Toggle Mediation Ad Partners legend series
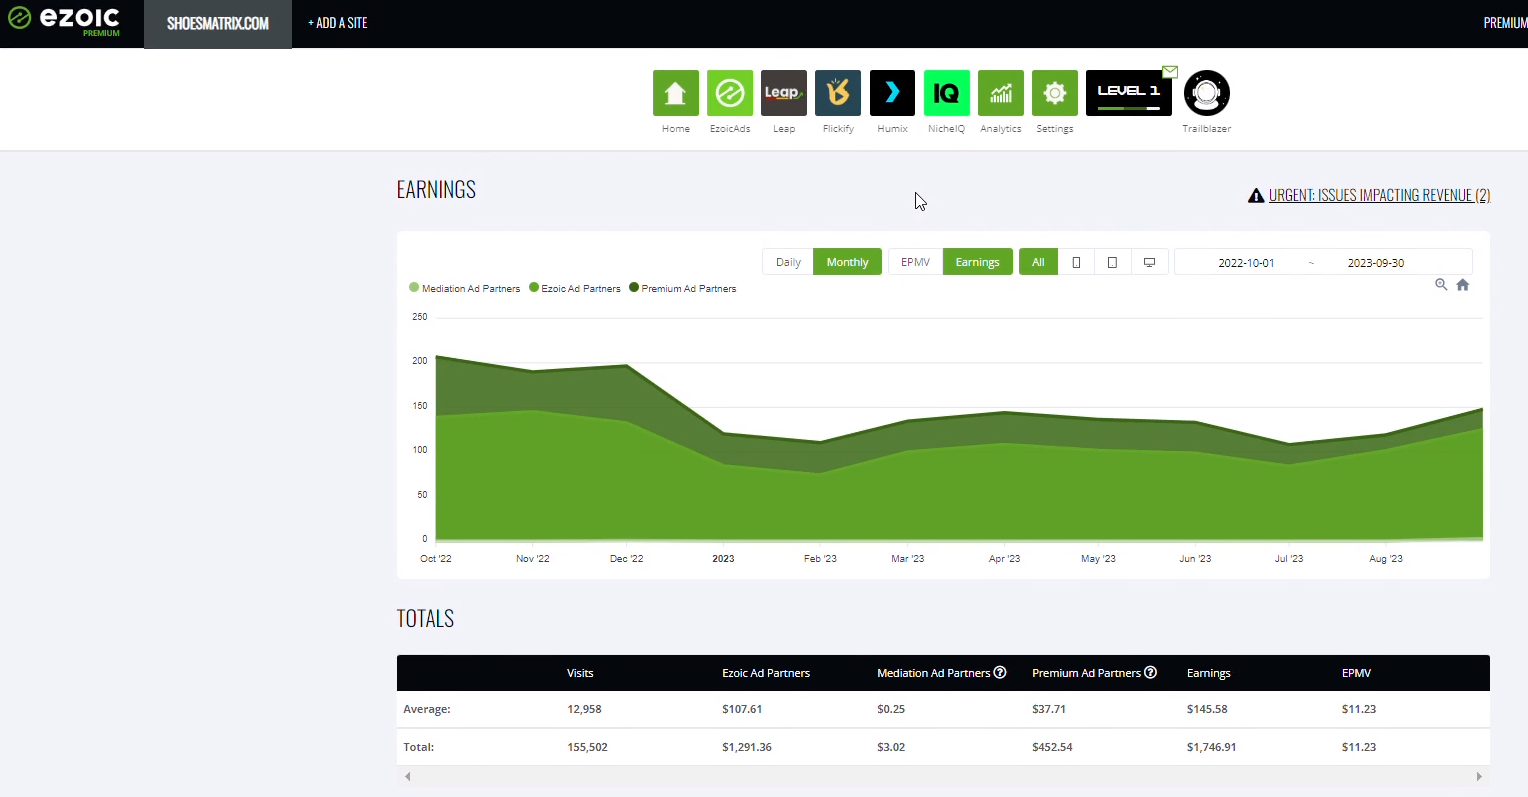1528x797 pixels. point(465,288)
